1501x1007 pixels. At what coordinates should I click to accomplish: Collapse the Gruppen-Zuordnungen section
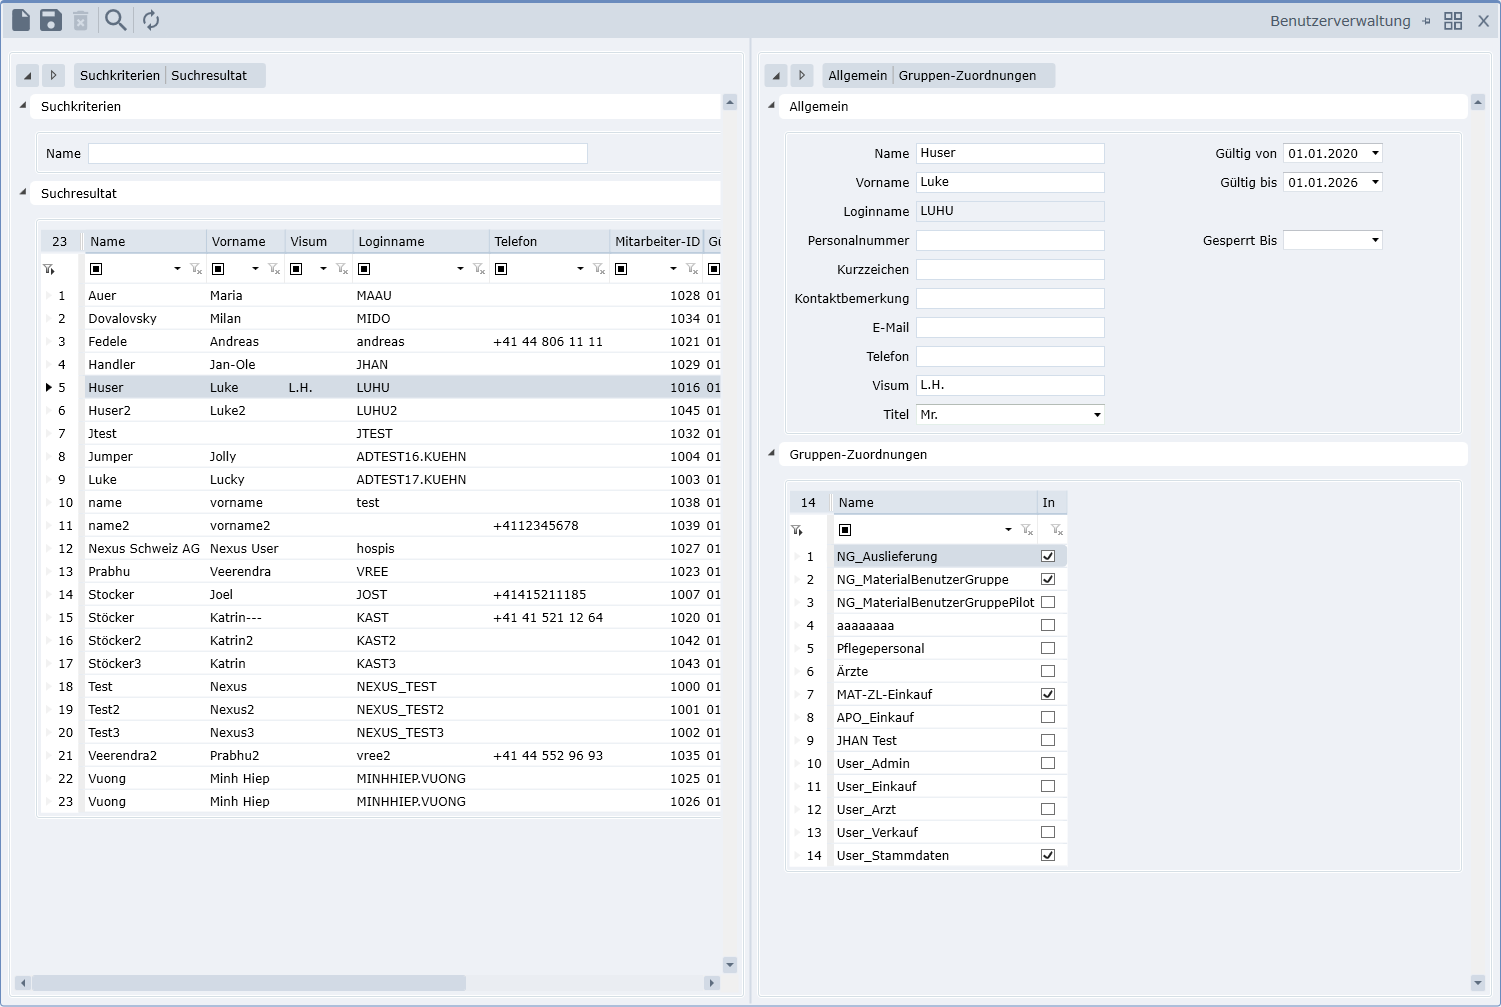tap(771, 454)
